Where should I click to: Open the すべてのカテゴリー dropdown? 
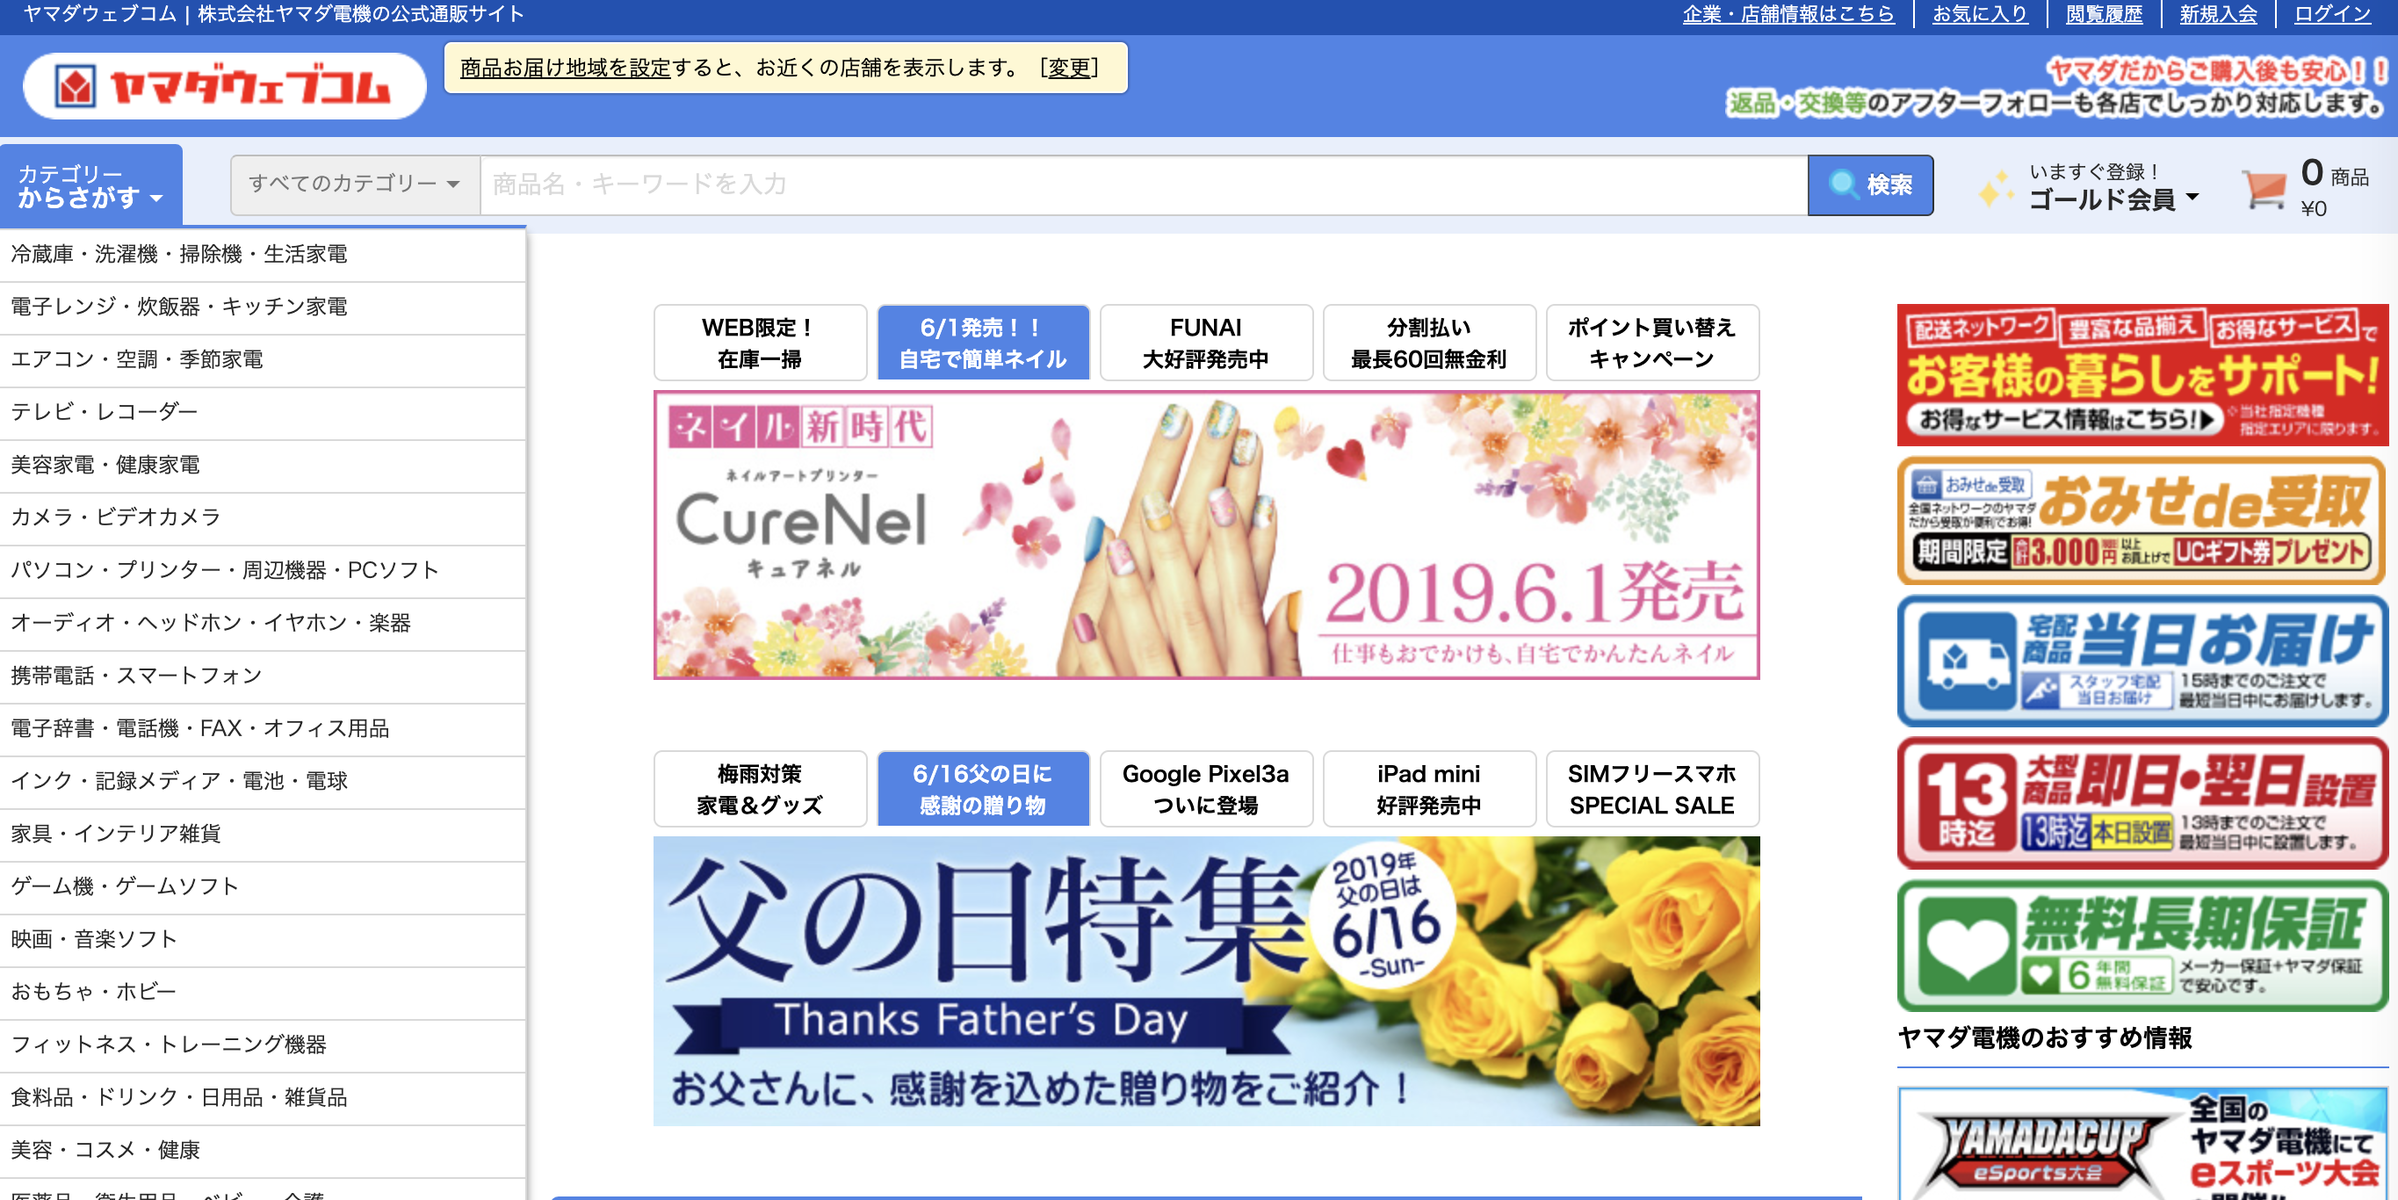click(355, 185)
